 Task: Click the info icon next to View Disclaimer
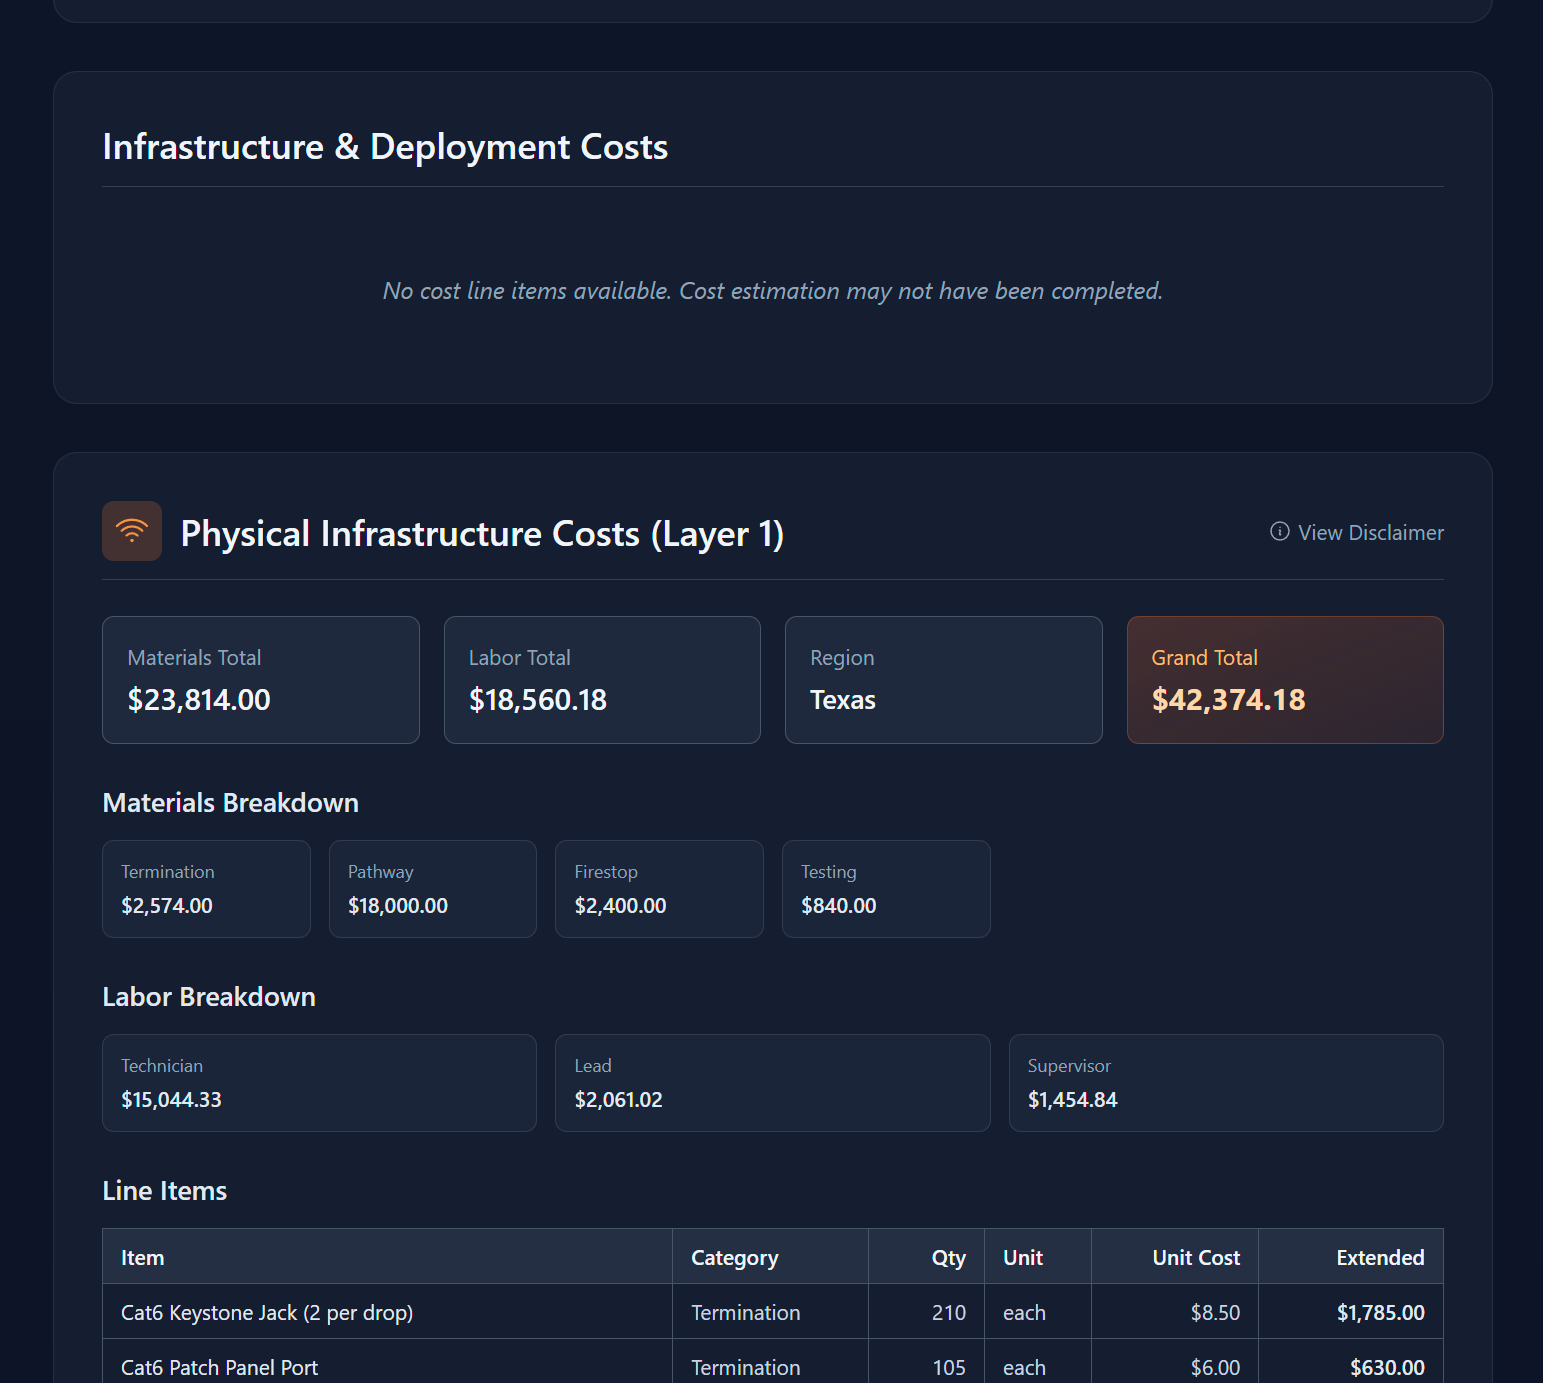pyautogui.click(x=1279, y=532)
